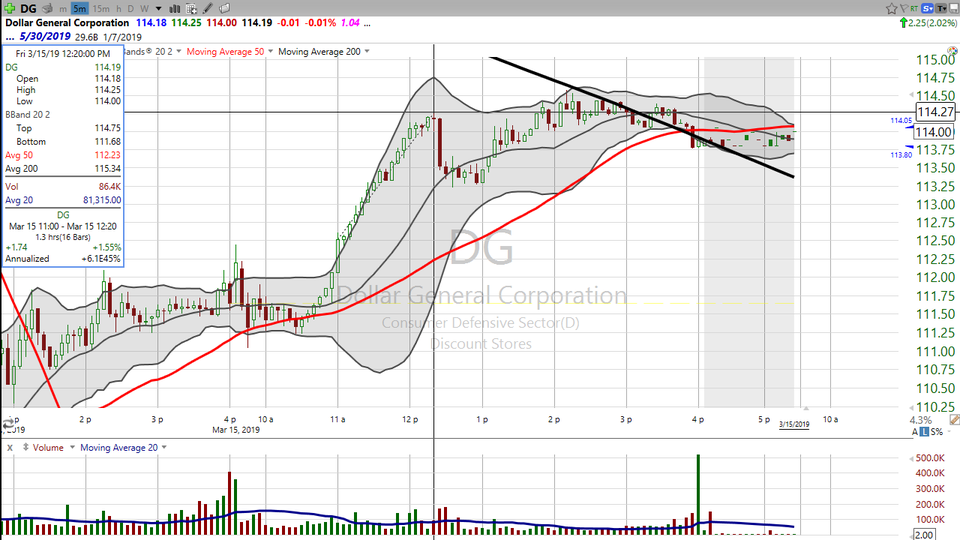Click the 29.6B market cap value
The height and width of the screenshot is (540, 960).
[86, 37]
